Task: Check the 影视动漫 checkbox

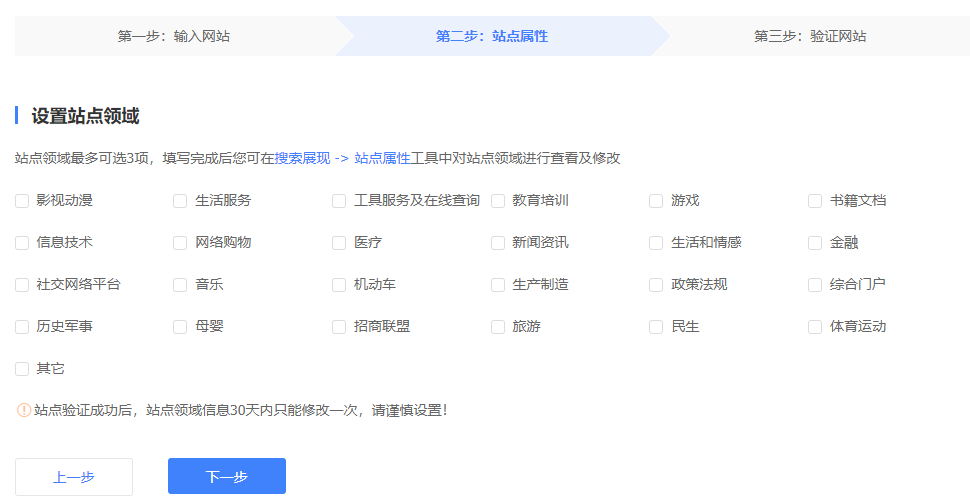Action: tap(22, 201)
